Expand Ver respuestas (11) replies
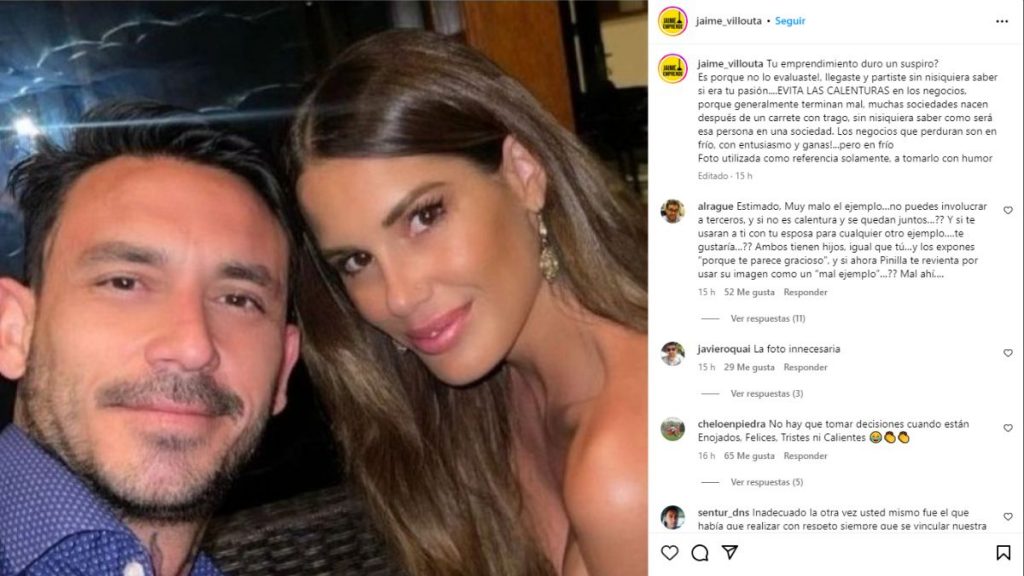The width and height of the screenshot is (1024, 576). point(767,319)
